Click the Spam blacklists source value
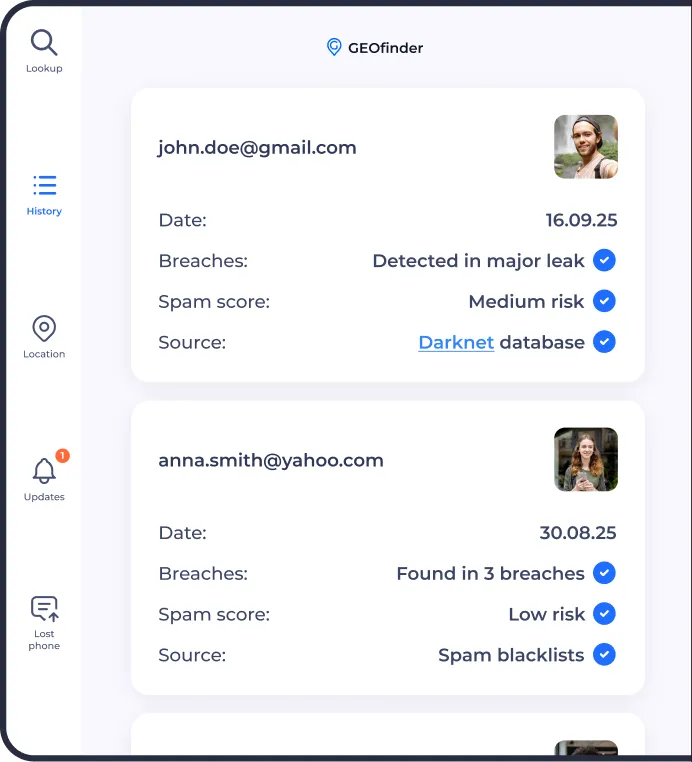 point(511,656)
